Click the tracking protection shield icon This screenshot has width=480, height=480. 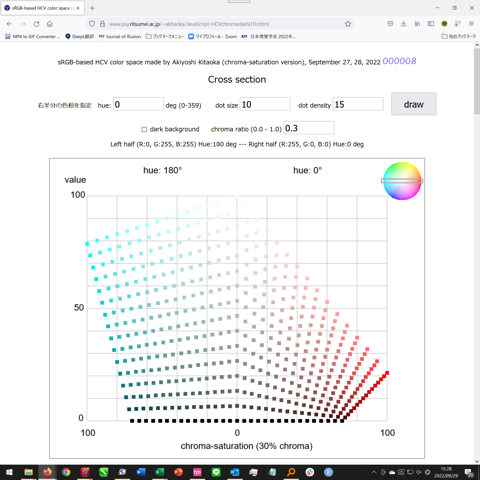pos(92,24)
